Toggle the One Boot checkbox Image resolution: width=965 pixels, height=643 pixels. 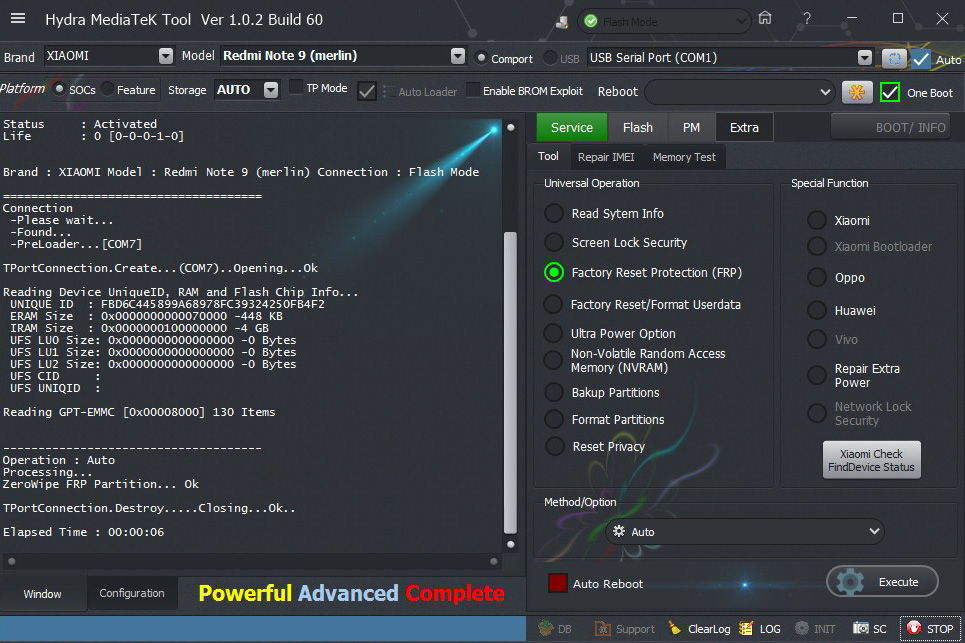(x=890, y=93)
